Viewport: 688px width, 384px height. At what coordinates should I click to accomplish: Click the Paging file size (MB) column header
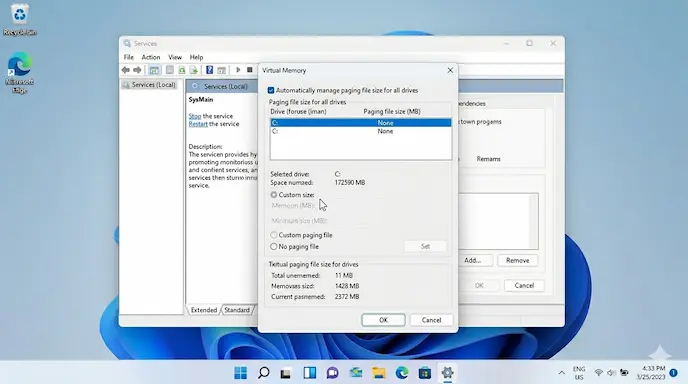392,111
